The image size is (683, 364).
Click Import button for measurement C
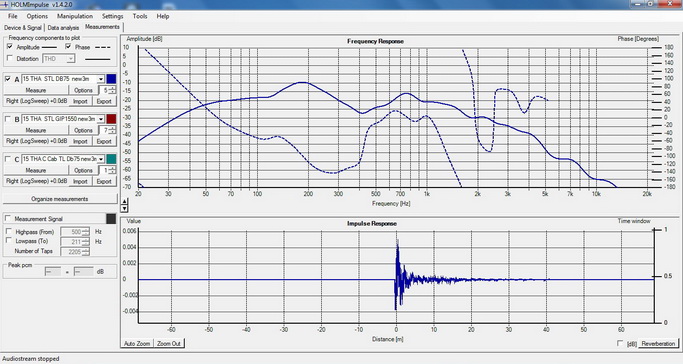point(80,181)
